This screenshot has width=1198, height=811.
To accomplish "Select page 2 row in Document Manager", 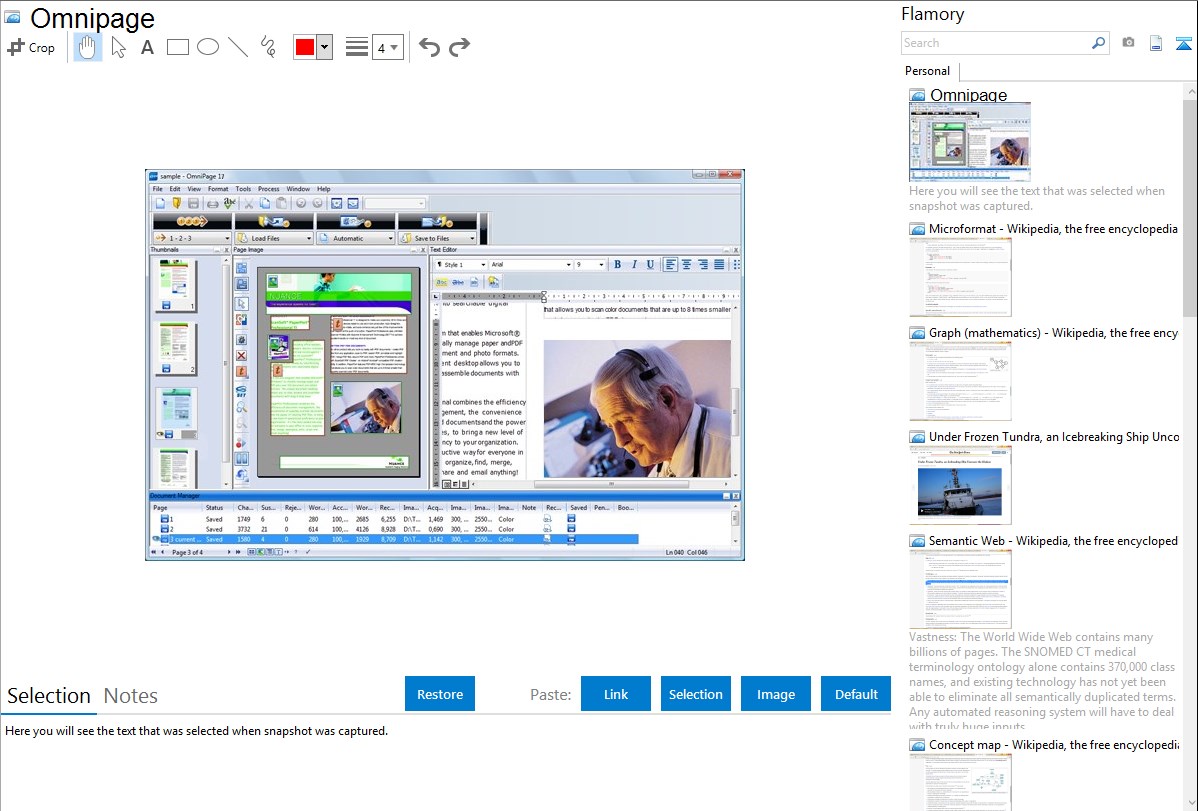I will click(393, 529).
